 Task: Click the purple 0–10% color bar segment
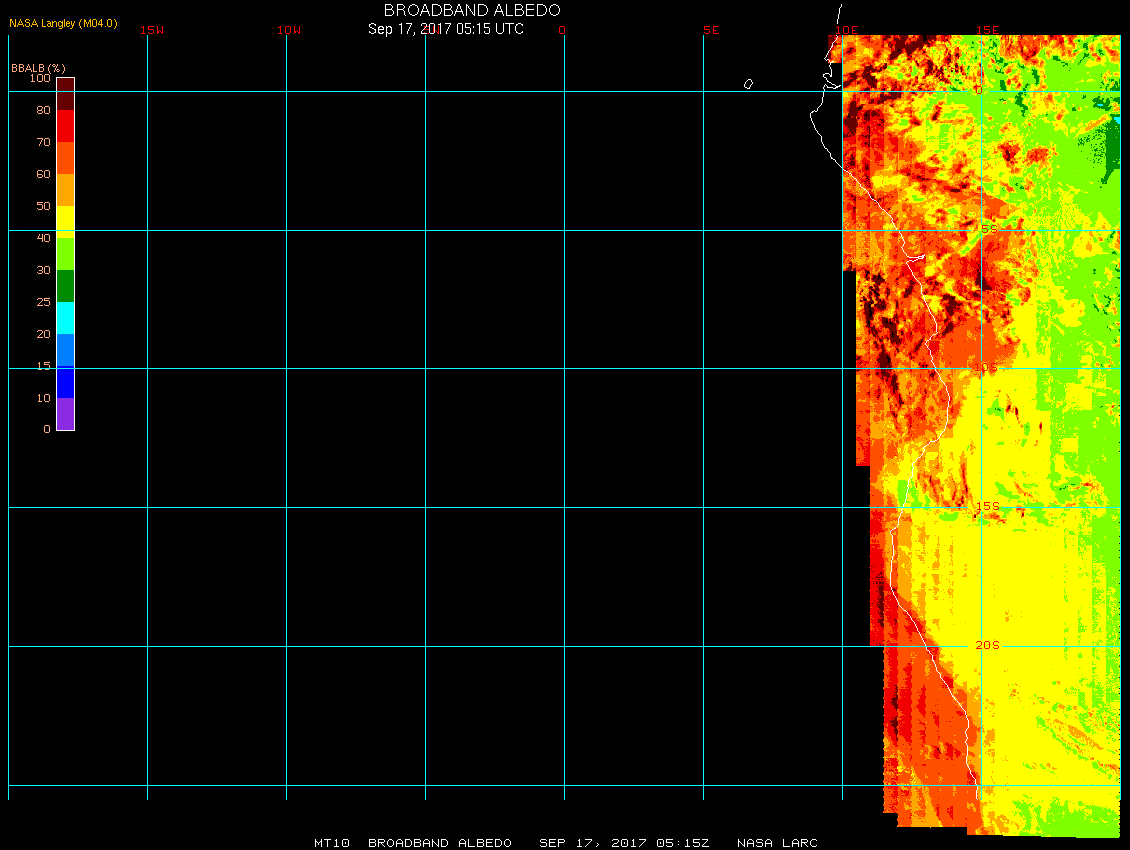pos(65,413)
